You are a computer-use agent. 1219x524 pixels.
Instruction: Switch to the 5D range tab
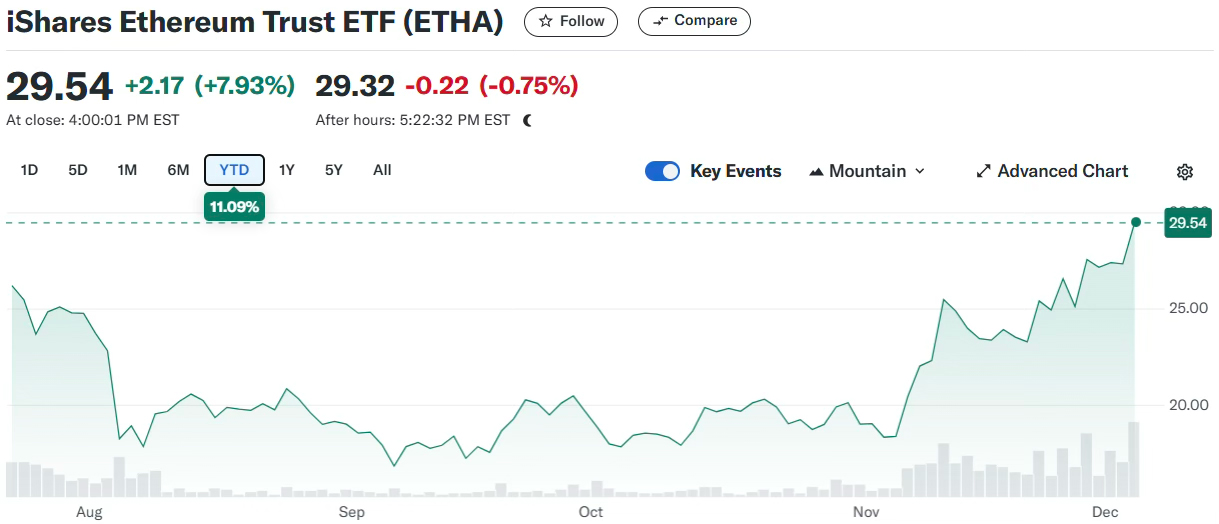pos(78,170)
